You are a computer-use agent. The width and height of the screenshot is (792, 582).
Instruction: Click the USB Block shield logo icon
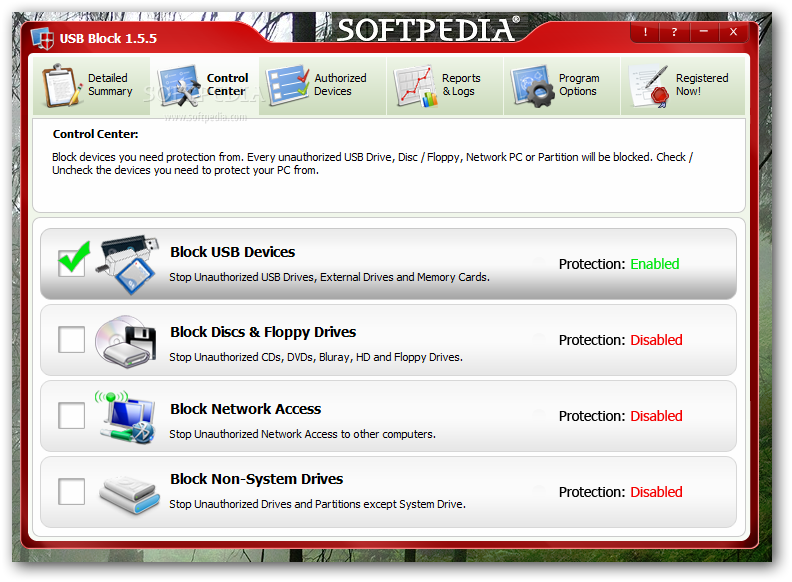tap(42, 38)
